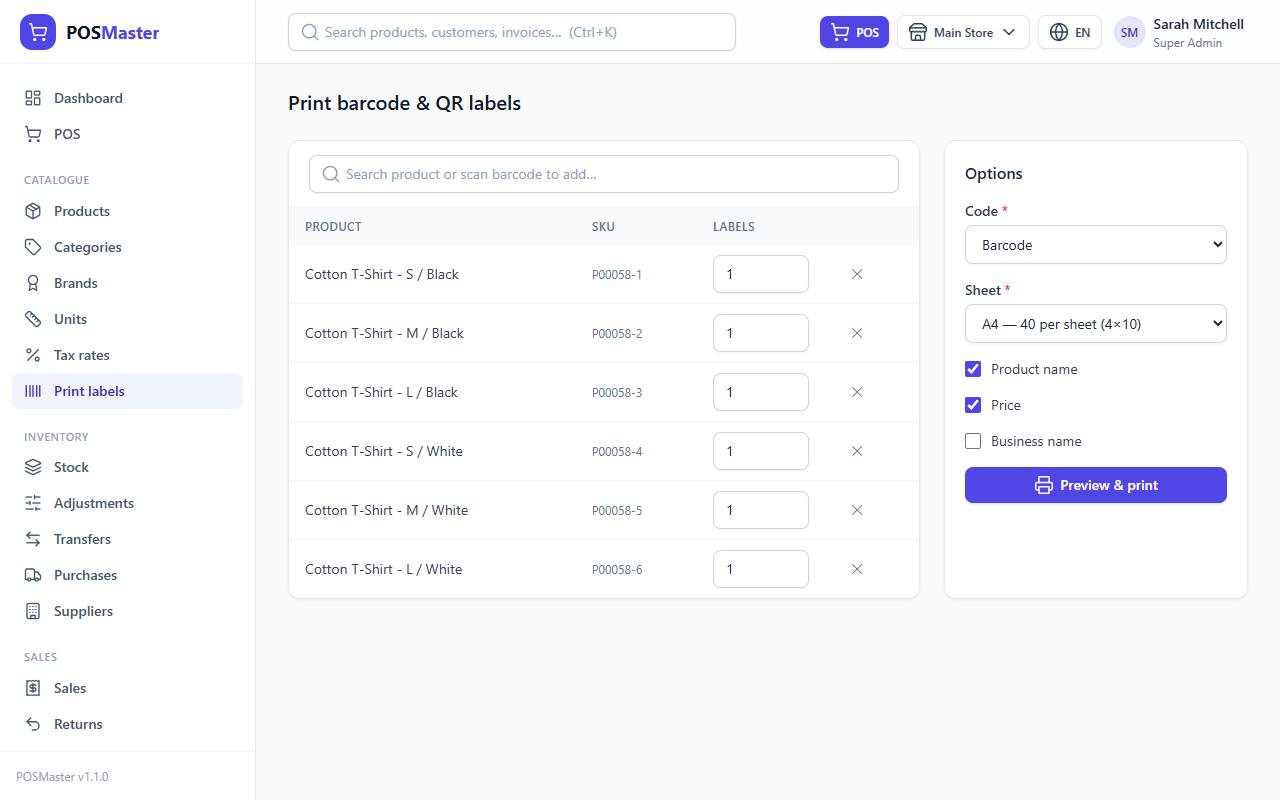Click the Products box icon in sidebar
Screen dimensions: 1280x800
(x=33, y=211)
